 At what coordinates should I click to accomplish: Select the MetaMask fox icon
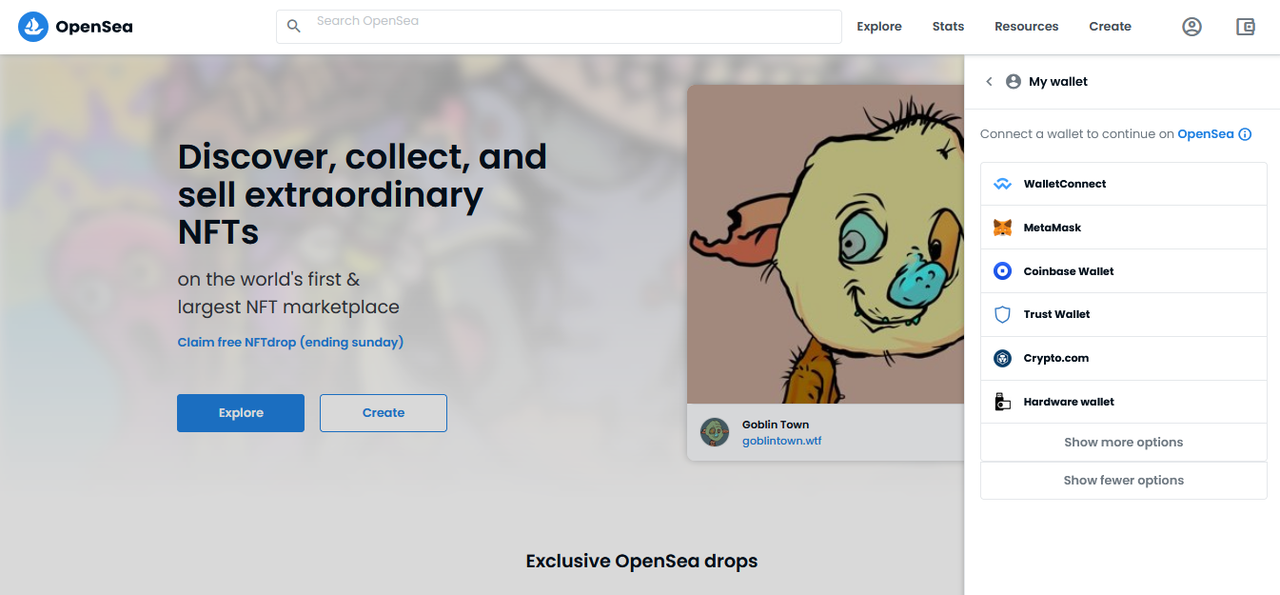pyautogui.click(x=1002, y=228)
